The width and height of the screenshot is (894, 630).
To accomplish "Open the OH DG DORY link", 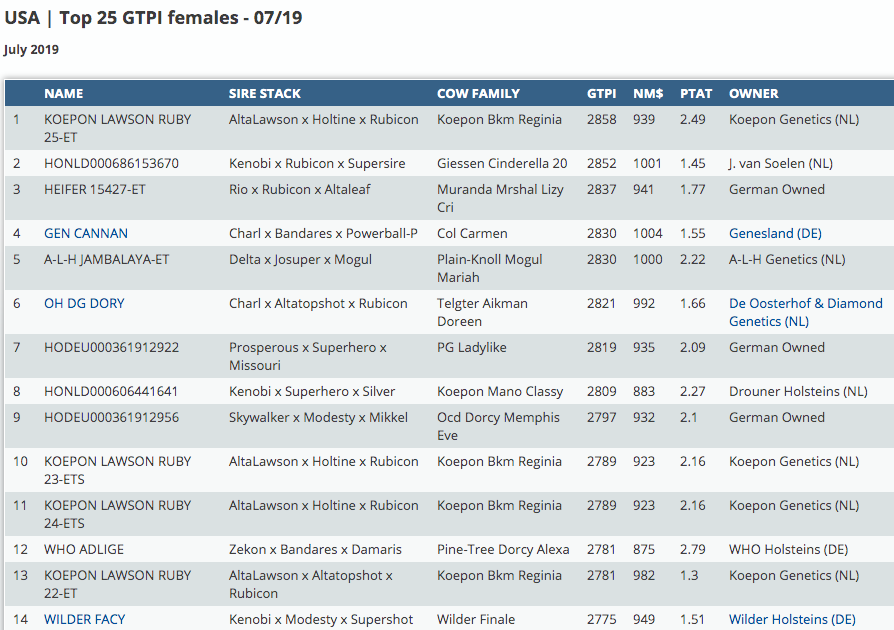I will (84, 303).
